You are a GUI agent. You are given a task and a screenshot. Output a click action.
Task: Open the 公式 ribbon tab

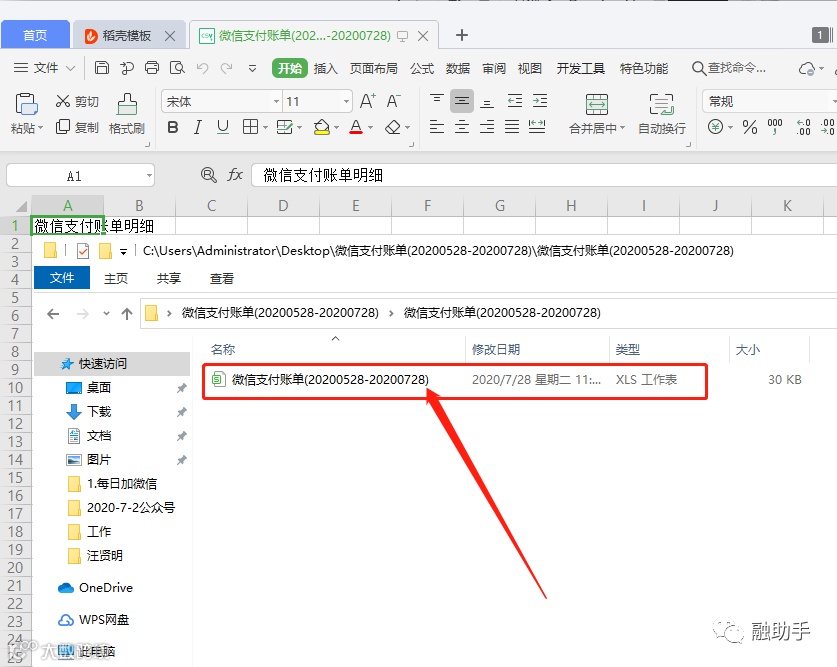[422, 68]
